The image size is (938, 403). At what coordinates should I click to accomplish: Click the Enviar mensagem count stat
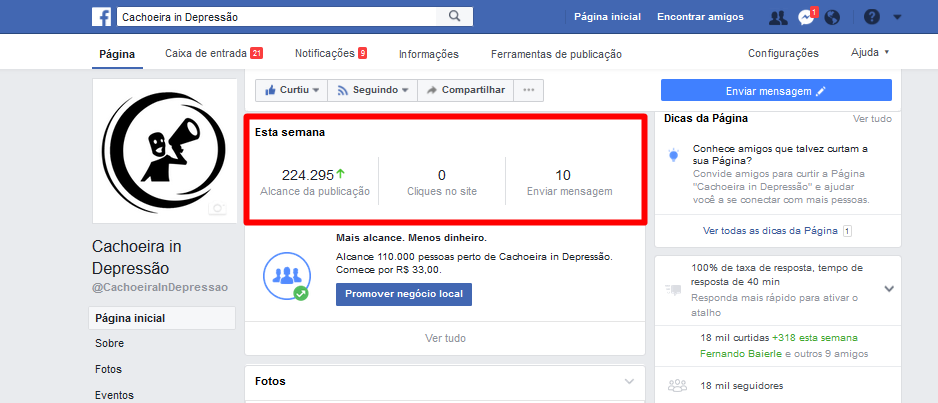pyautogui.click(x=570, y=182)
